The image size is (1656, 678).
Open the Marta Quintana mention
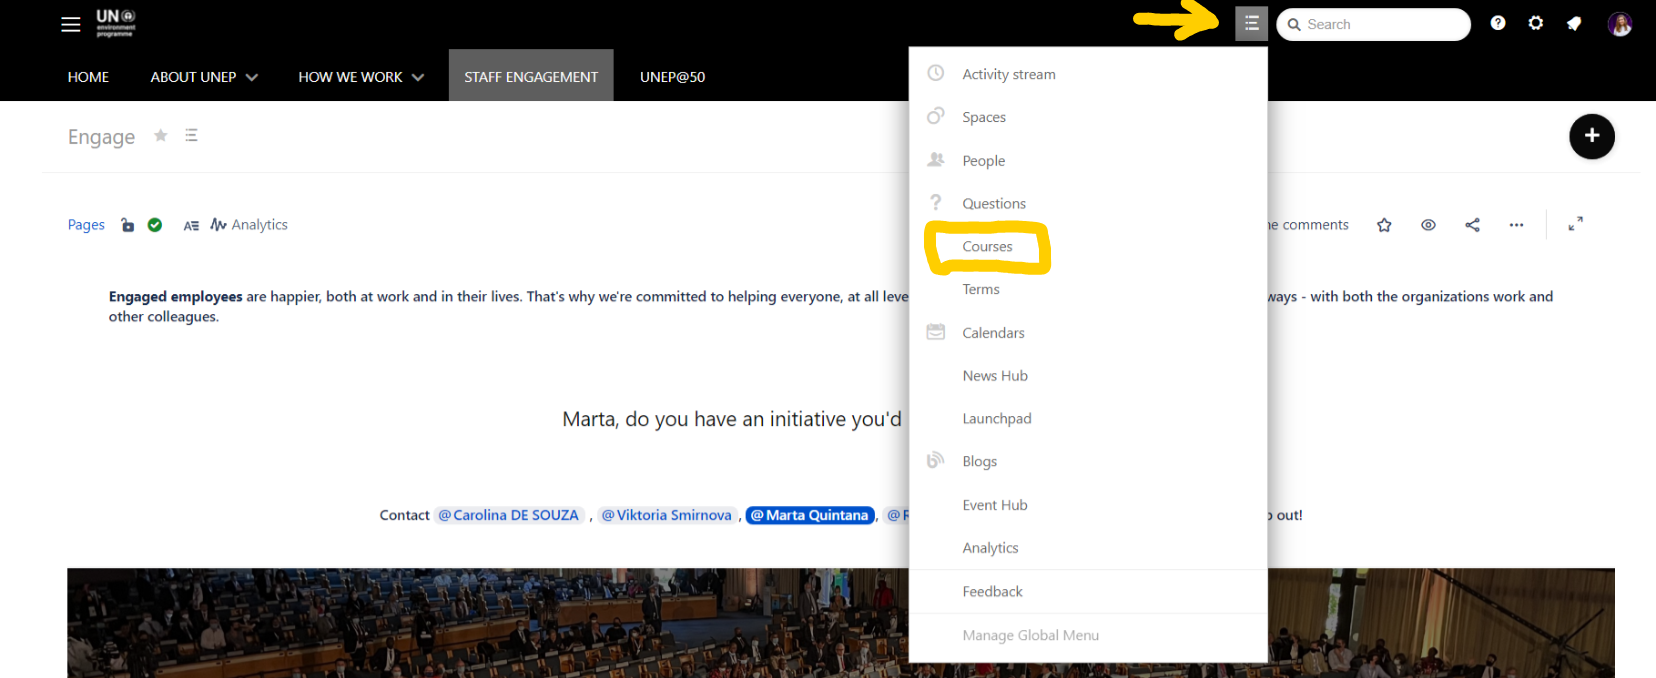tap(810, 515)
